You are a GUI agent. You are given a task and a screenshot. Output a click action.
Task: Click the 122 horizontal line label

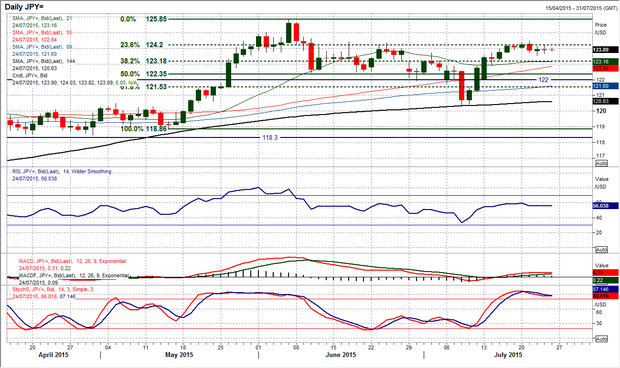544,80
